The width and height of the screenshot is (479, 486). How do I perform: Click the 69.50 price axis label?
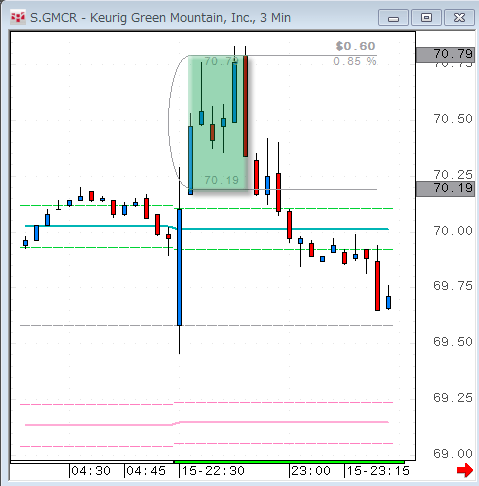[x=453, y=342]
